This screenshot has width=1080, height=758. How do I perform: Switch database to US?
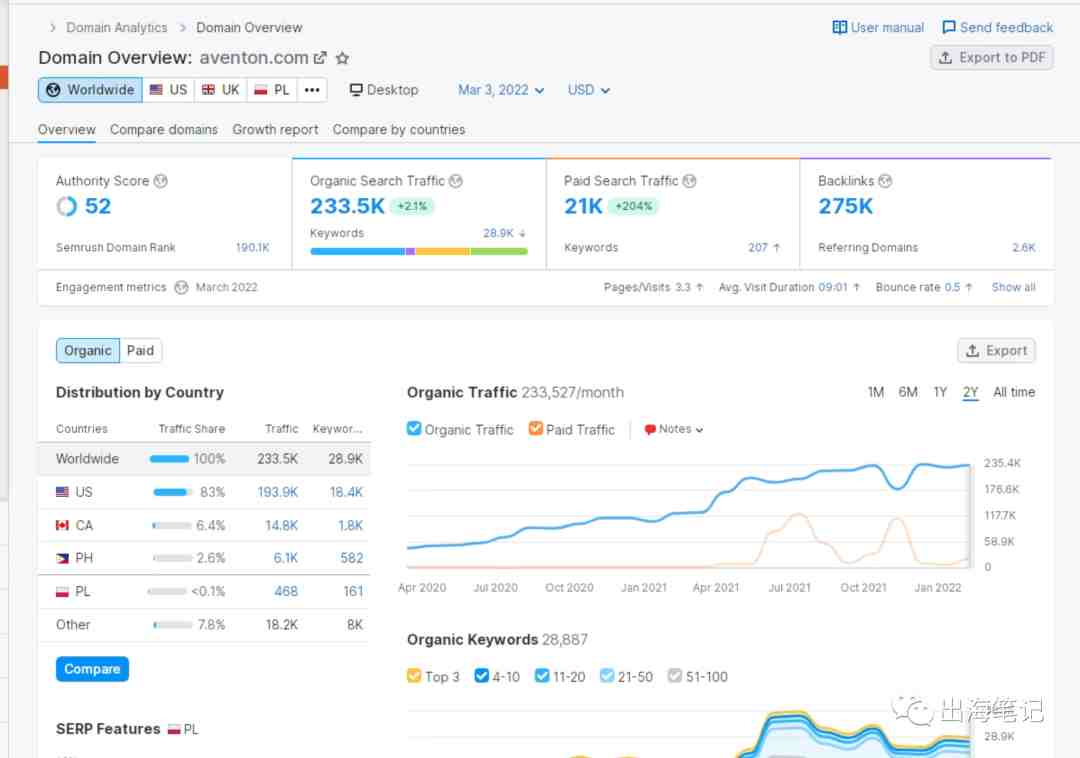[x=169, y=90]
